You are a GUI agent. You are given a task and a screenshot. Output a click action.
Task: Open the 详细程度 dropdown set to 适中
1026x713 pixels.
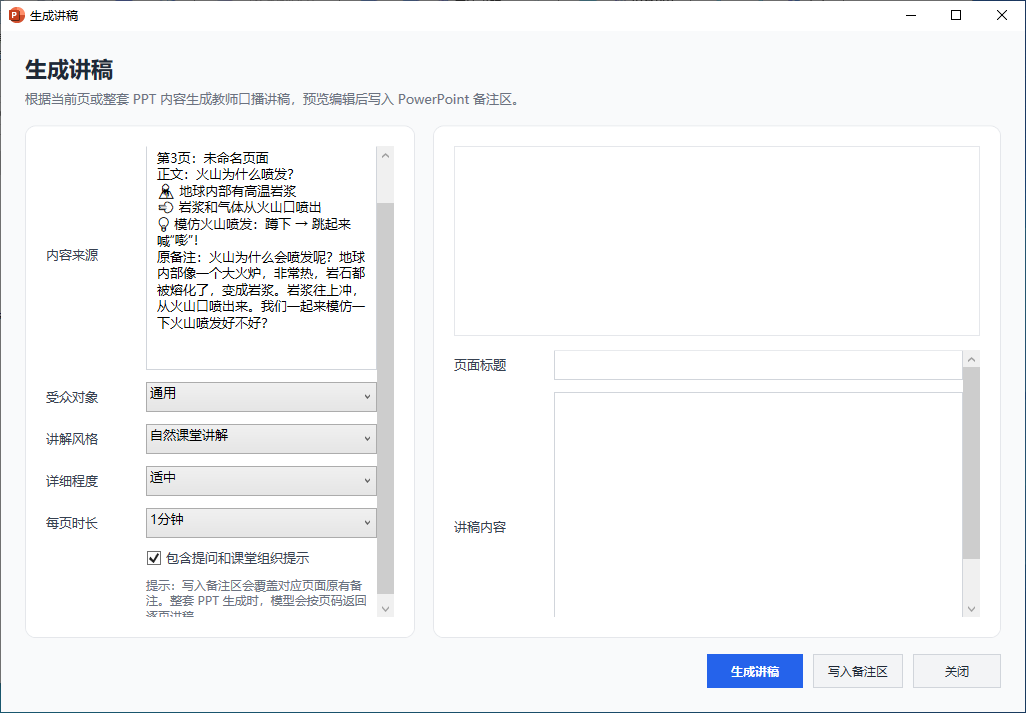pos(261,481)
